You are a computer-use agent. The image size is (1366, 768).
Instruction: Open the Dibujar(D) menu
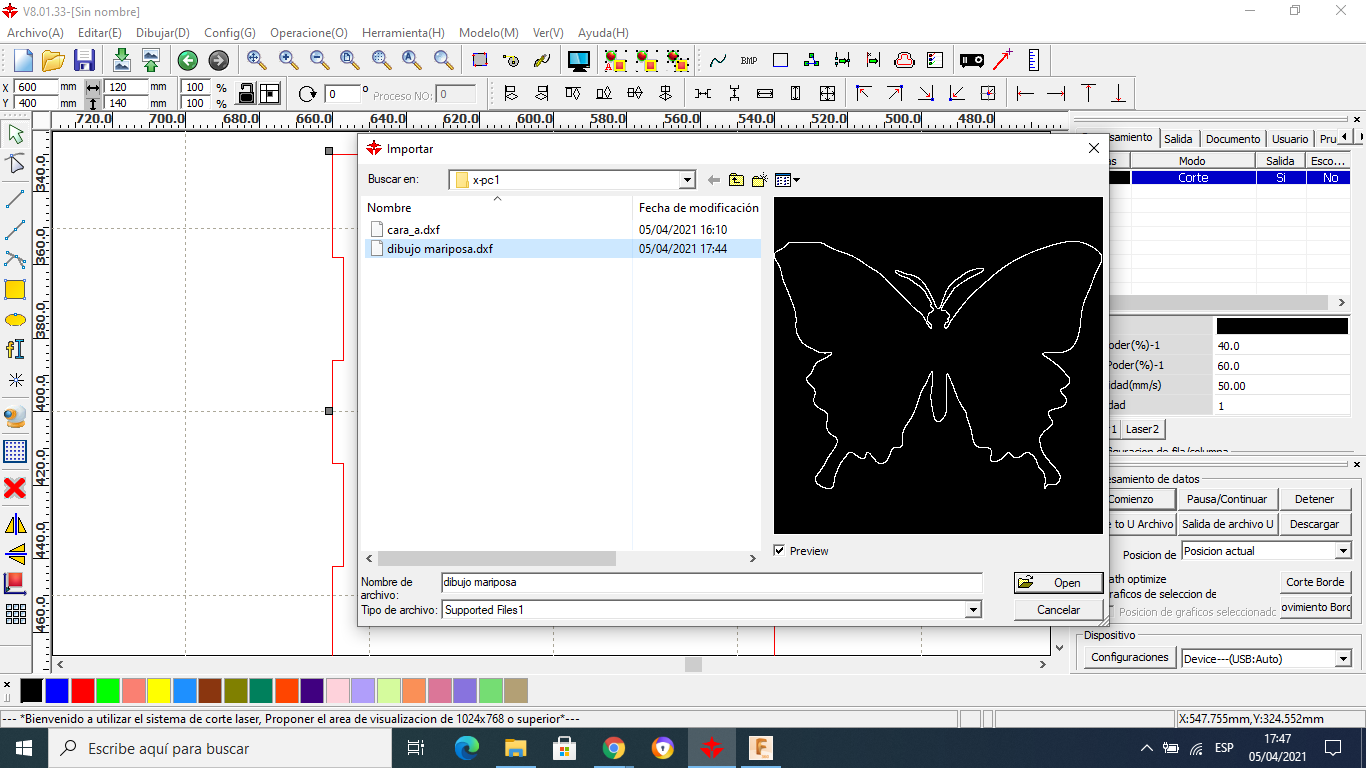point(163,33)
